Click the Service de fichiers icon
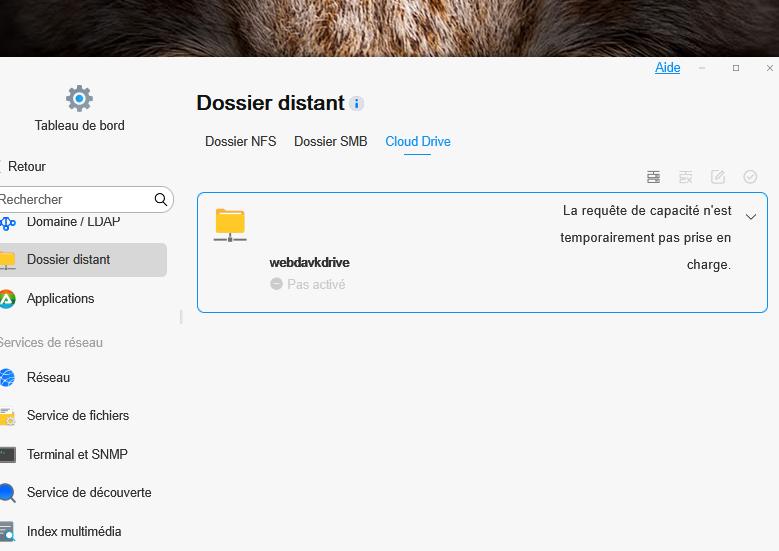This screenshot has height=551, width=779. point(7,416)
